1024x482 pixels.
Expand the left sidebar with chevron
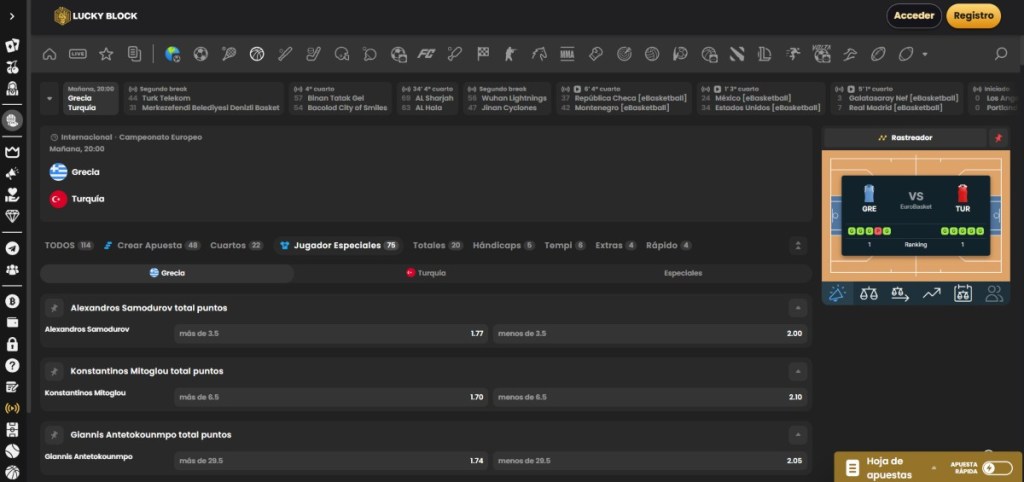point(12,16)
